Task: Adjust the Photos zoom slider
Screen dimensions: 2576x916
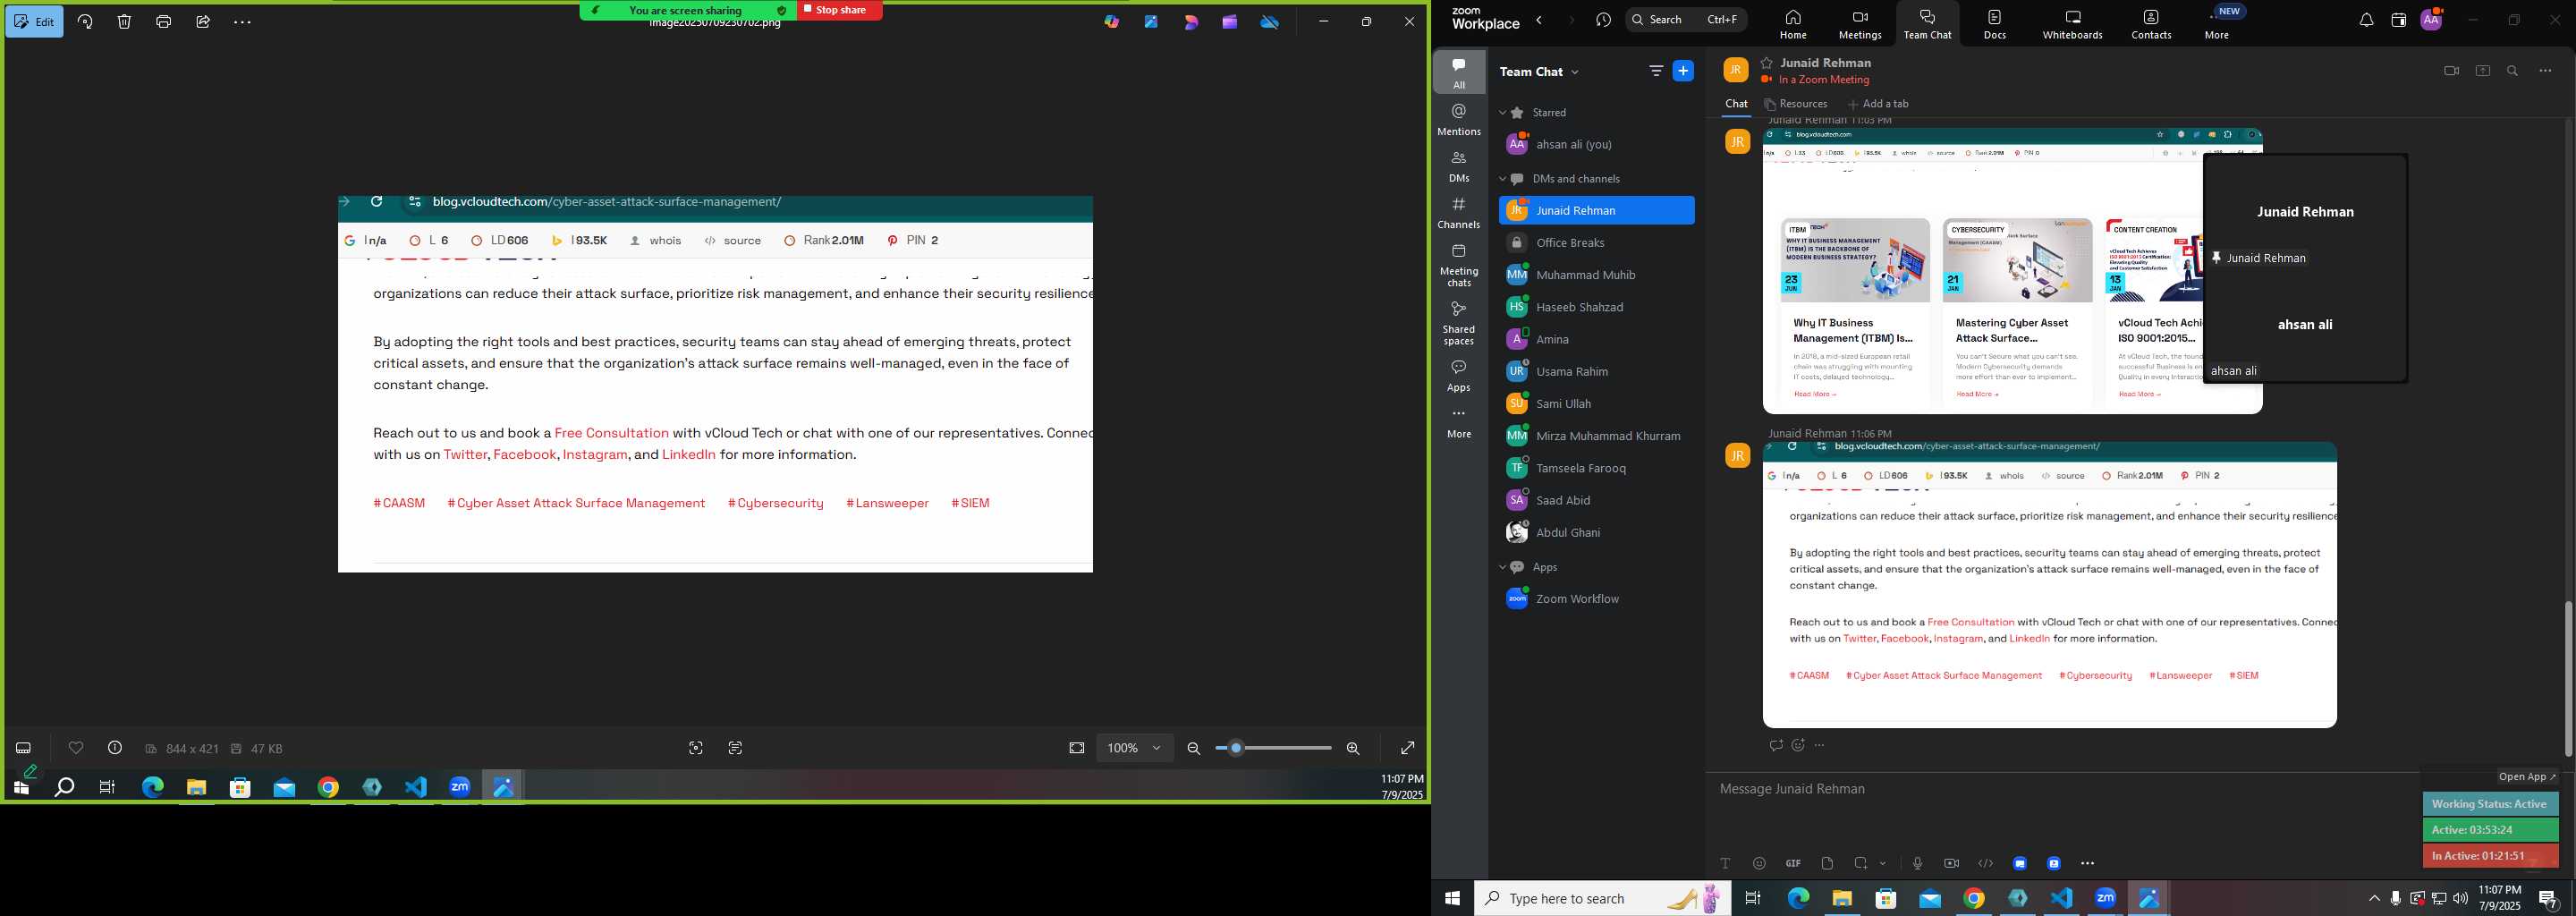Action: coord(1273,748)
